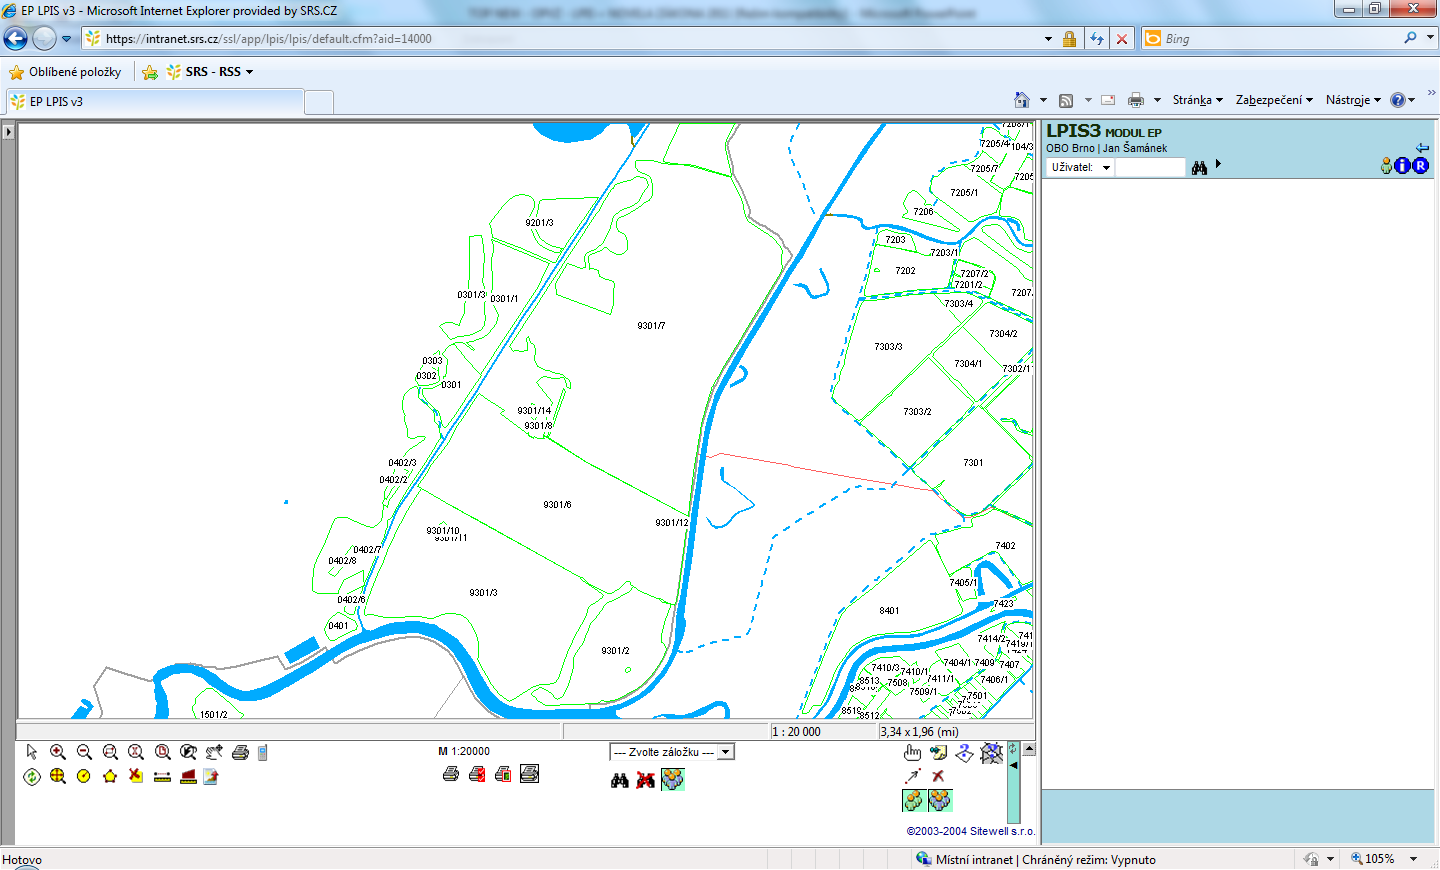The image size is (1440, 870).
Task: Click the binoculars search icon below bookmark dropdown
Action: point(620,780)
